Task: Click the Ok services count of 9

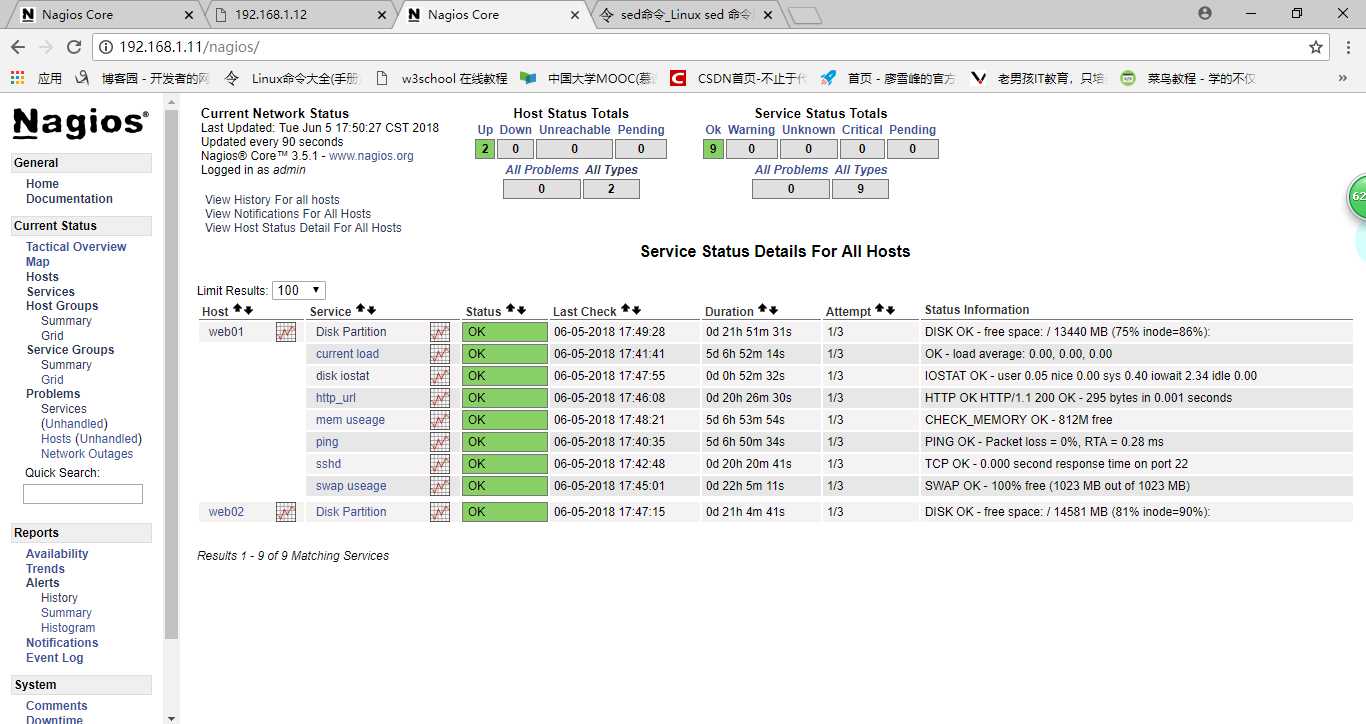Action: pos(713,149)
